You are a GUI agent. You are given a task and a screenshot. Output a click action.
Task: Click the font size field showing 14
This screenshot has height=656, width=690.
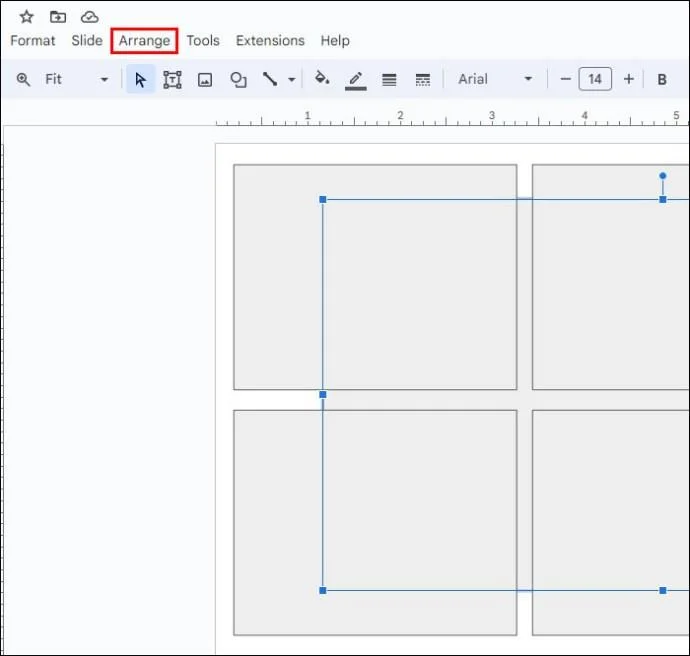(x=595, y=79)
